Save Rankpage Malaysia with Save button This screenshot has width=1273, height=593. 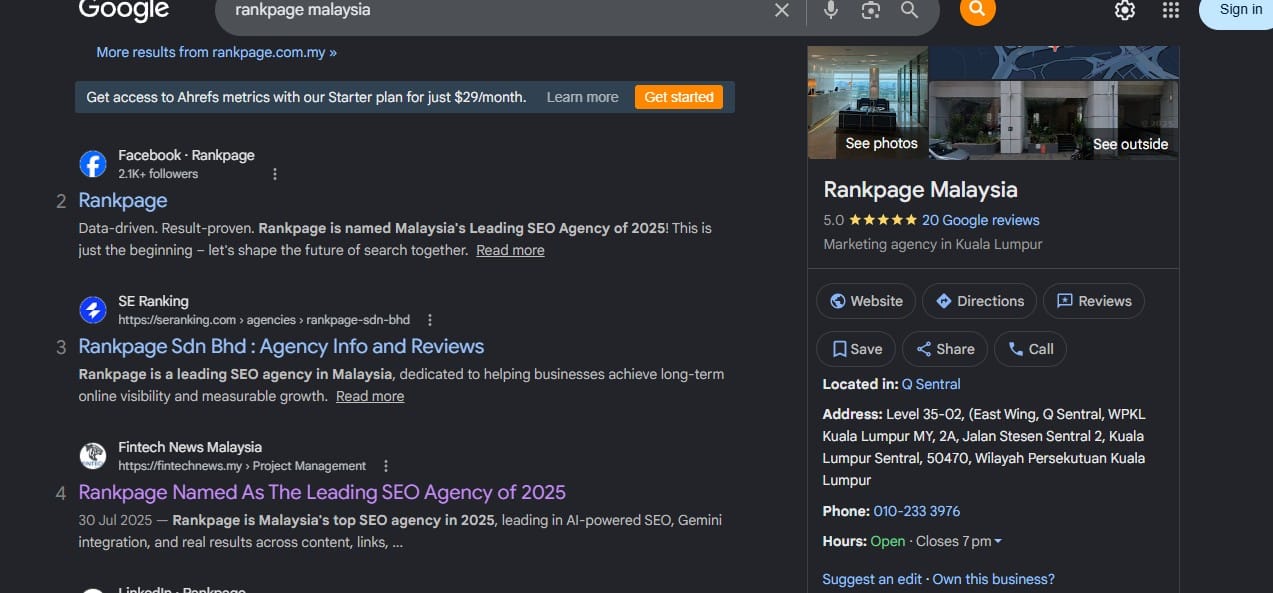point(856,349)
